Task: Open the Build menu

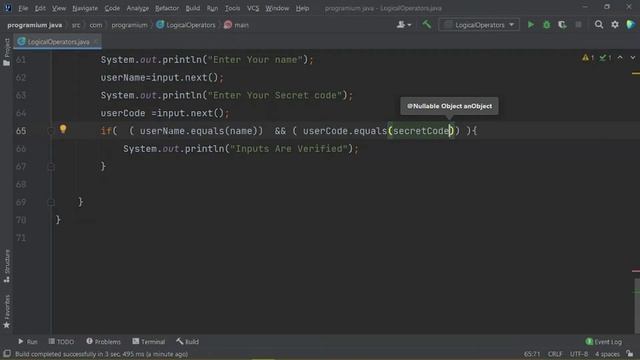Action: coord(193,8)
